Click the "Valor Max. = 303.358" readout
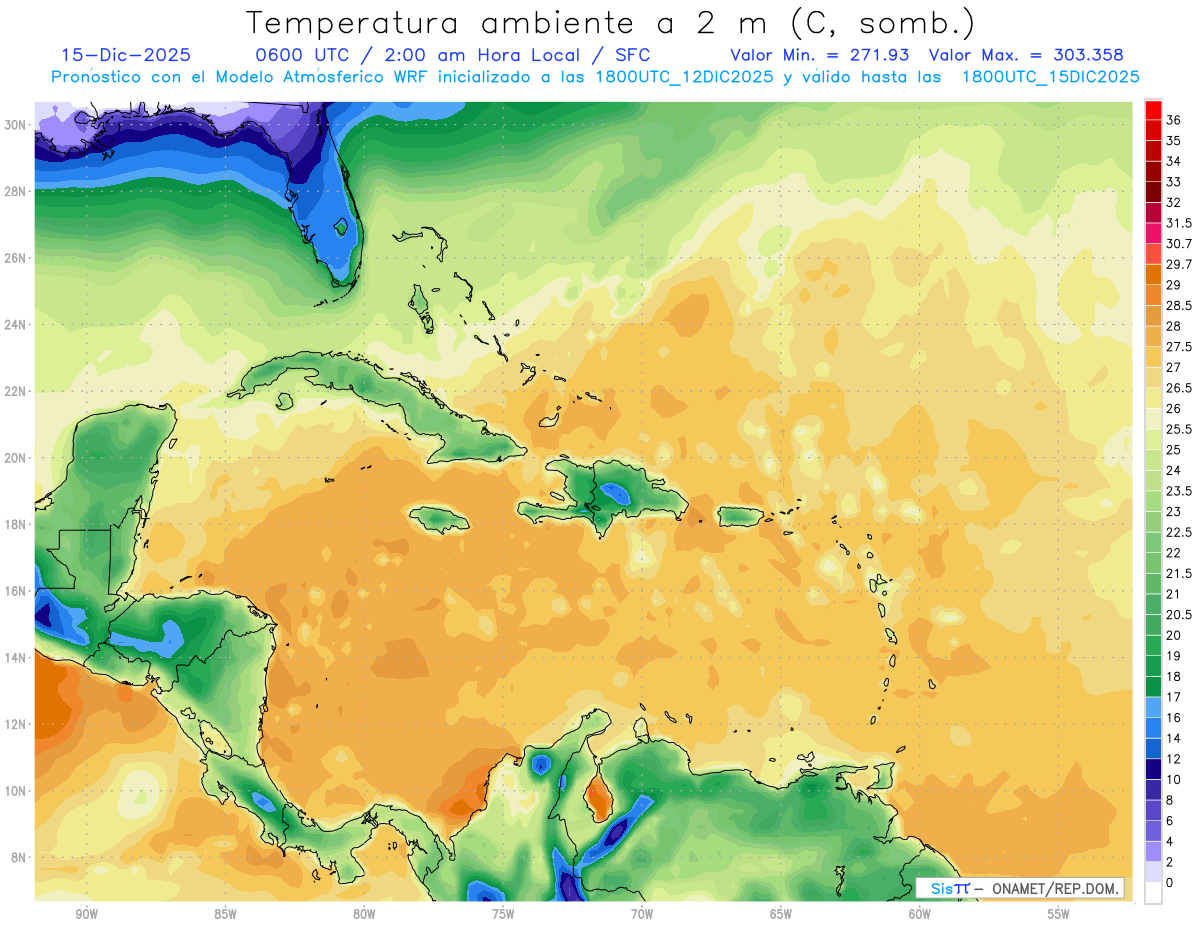Image resolution: width=1200 pixels, height=927 pixels. coord(1026,55)
